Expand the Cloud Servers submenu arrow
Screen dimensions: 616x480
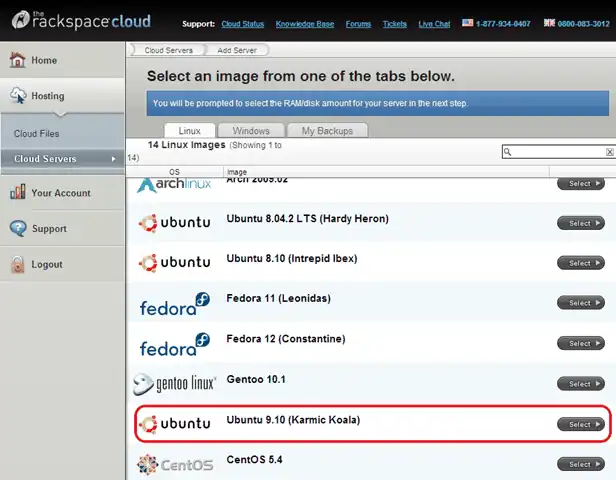click(113, 159)
